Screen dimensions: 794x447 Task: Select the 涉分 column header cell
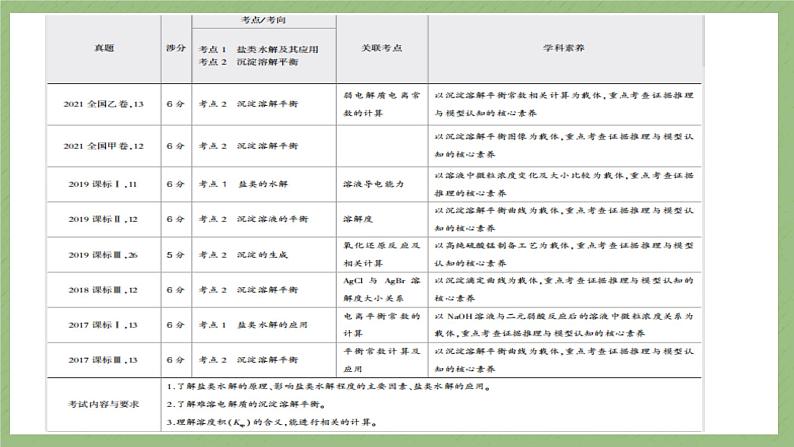174,48
